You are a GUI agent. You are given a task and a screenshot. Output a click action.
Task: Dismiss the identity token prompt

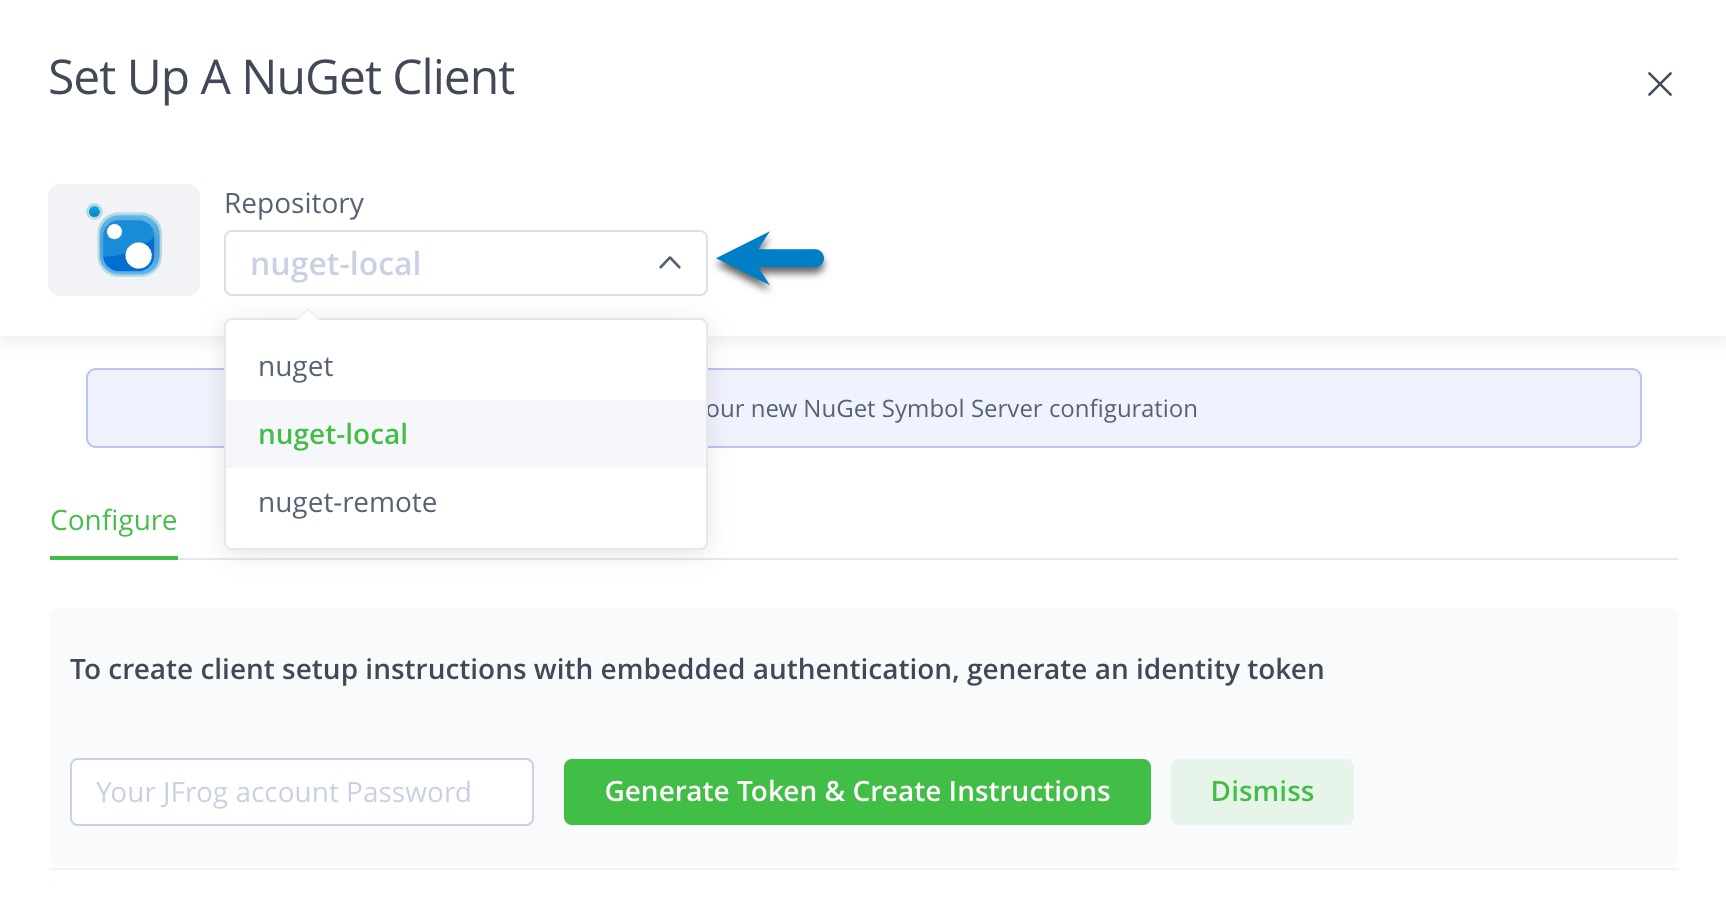point(1262,792)
